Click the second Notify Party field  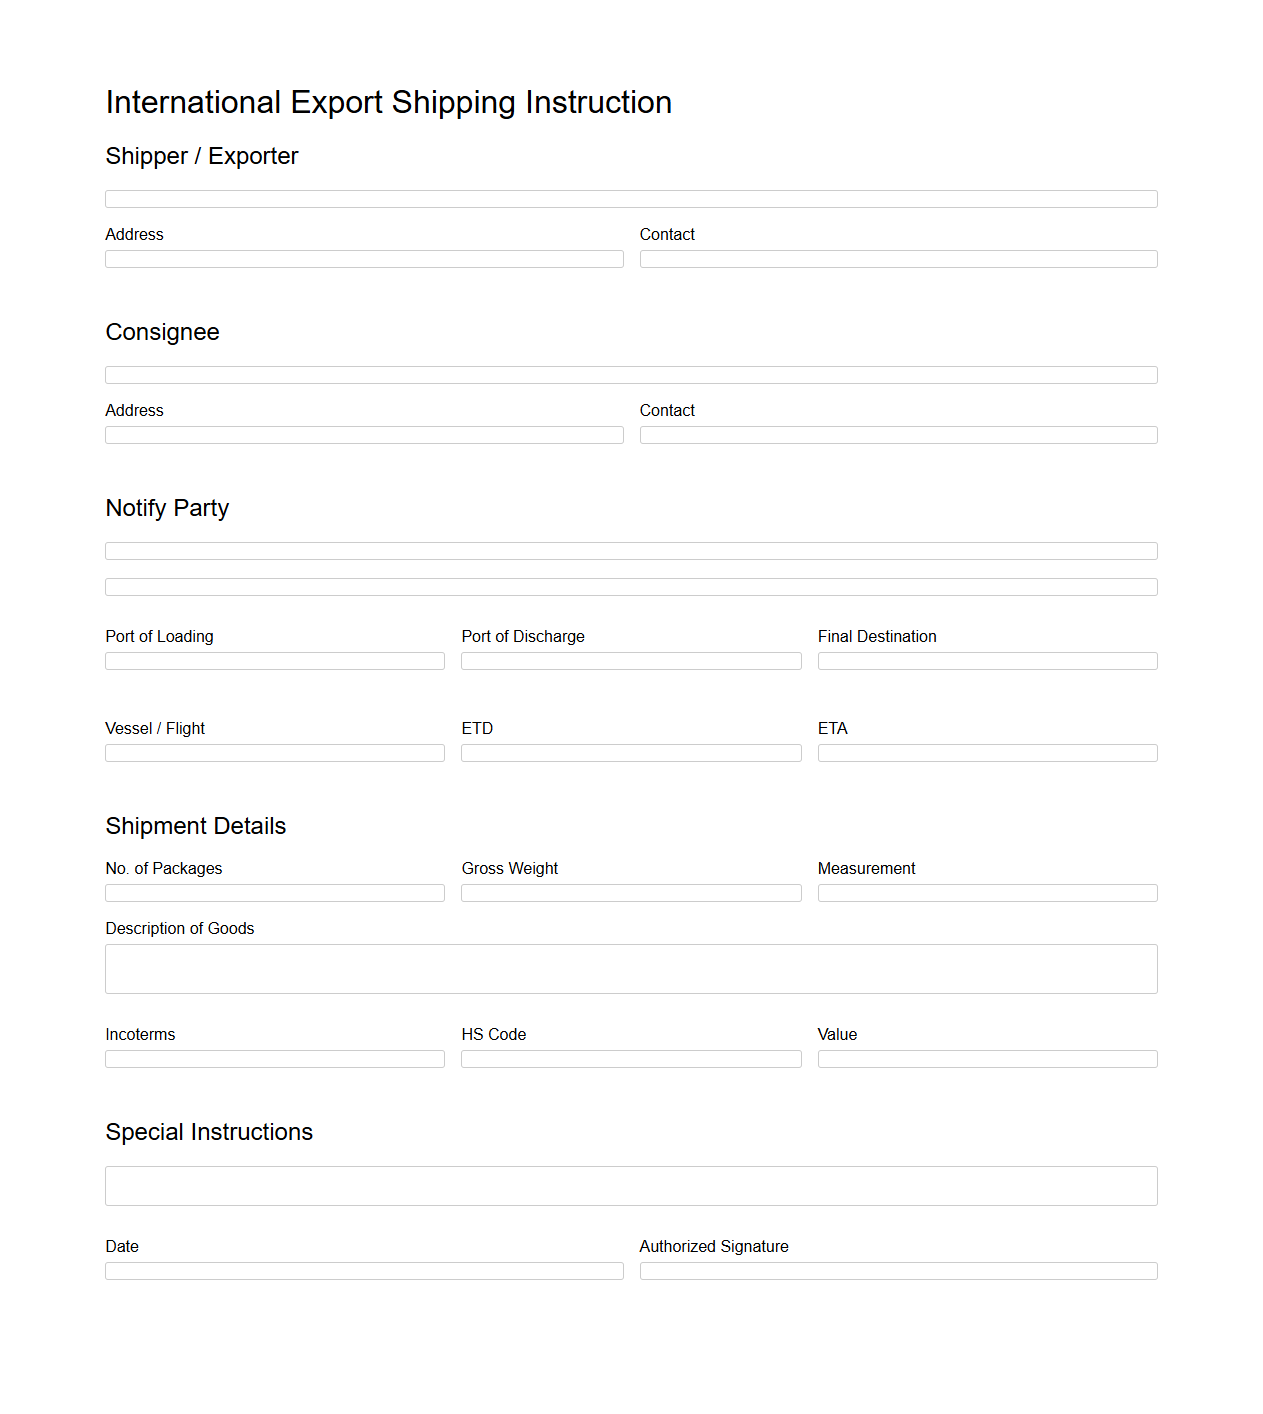point(631,586)
